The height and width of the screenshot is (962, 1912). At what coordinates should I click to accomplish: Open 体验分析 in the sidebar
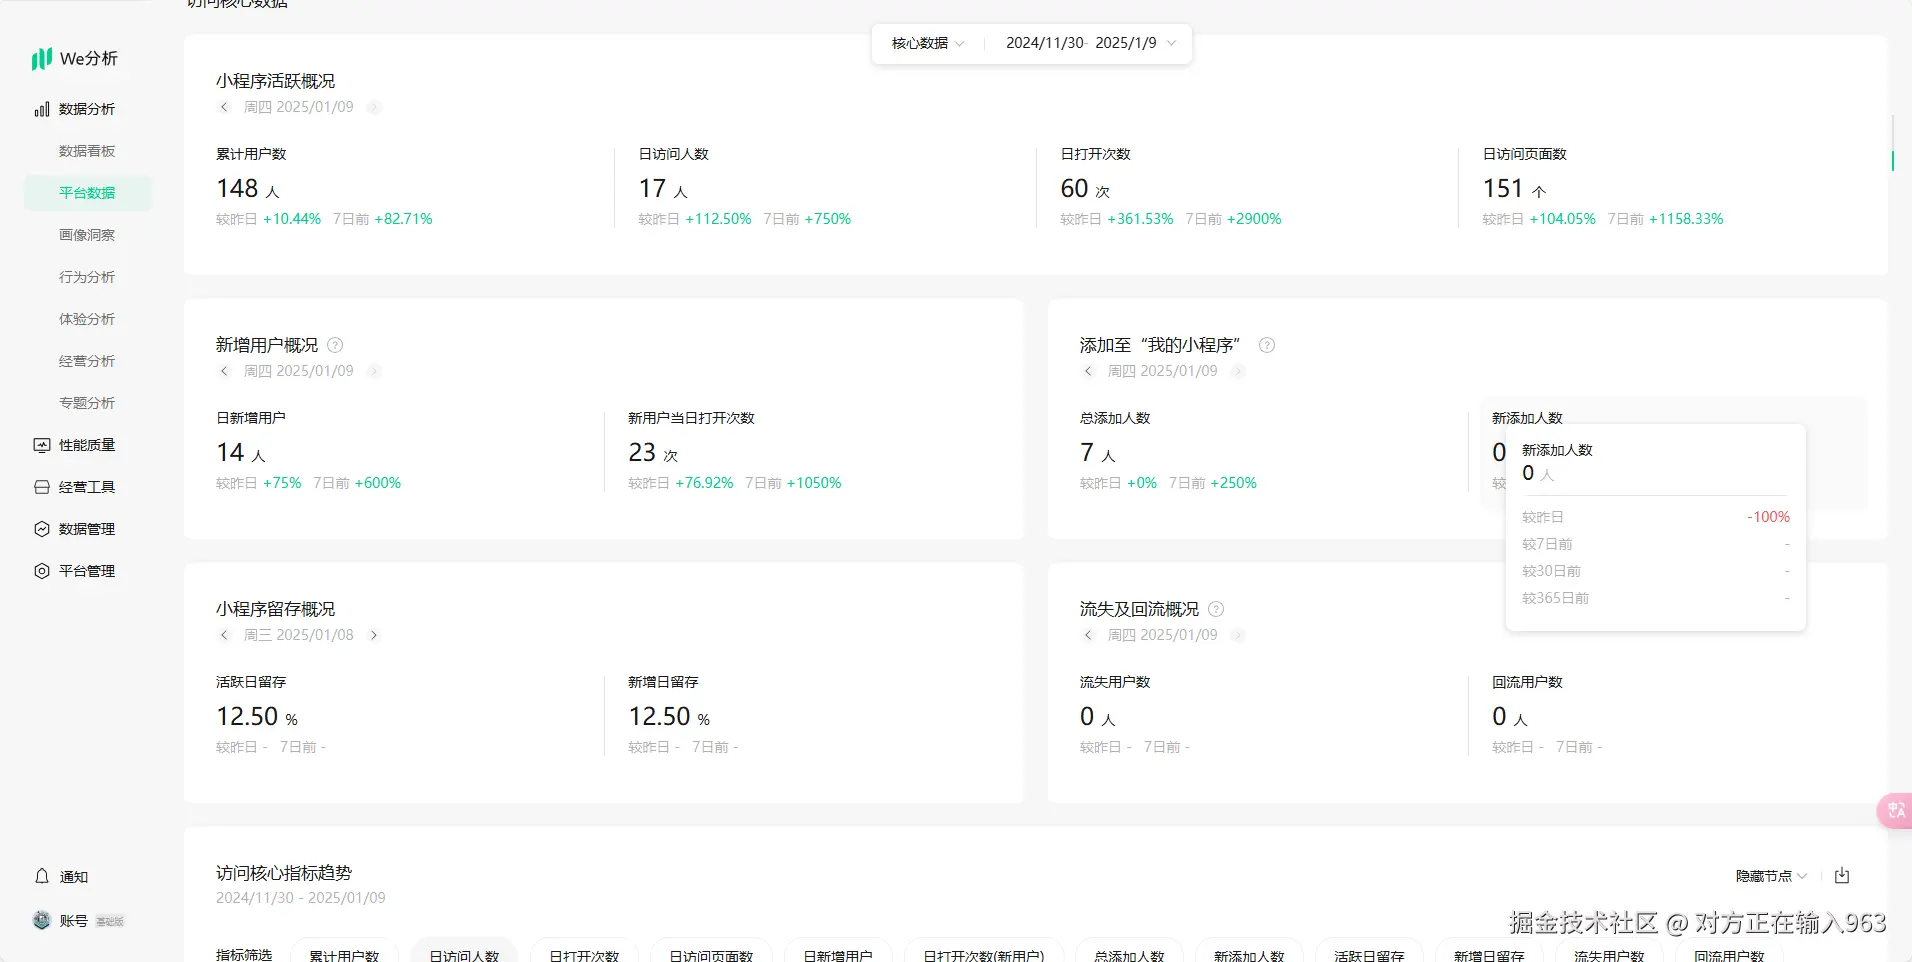click(87, 319)
